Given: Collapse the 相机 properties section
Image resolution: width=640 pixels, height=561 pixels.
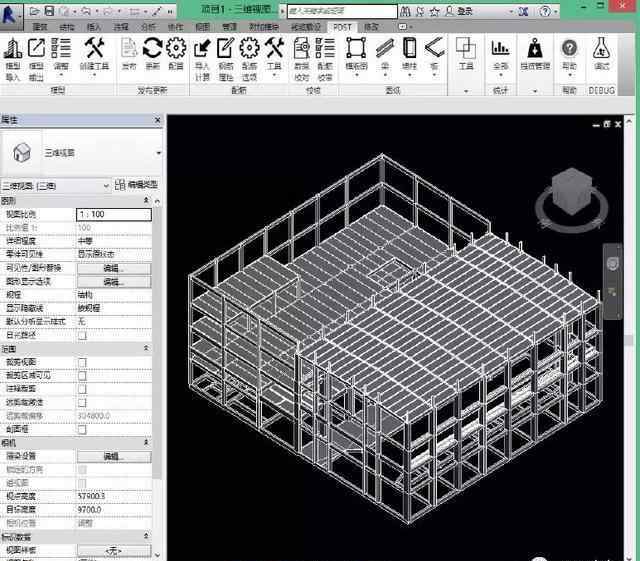Looking at the screenshot, I should [146, 442].
